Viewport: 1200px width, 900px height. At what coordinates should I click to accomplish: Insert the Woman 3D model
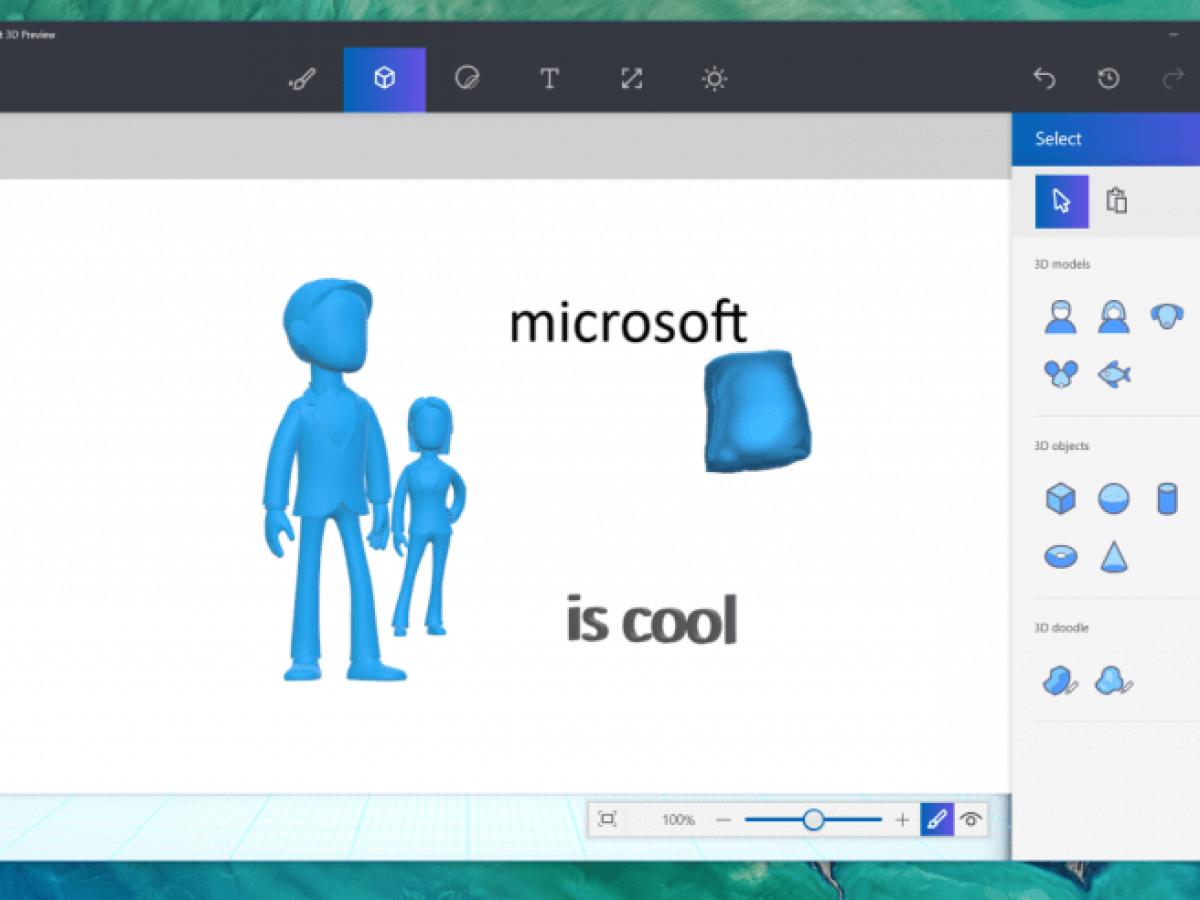pyautogui.click(x=1113, y=318)
